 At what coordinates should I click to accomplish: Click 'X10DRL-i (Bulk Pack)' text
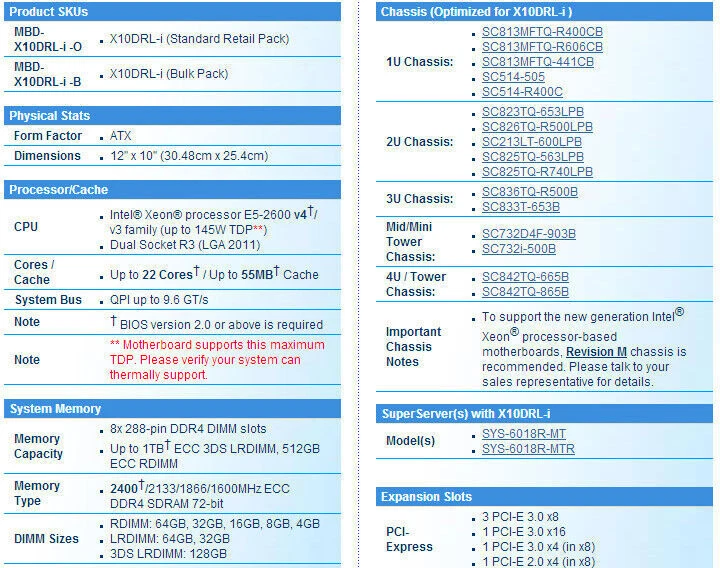pyautogui.click(x=169, y=74)
